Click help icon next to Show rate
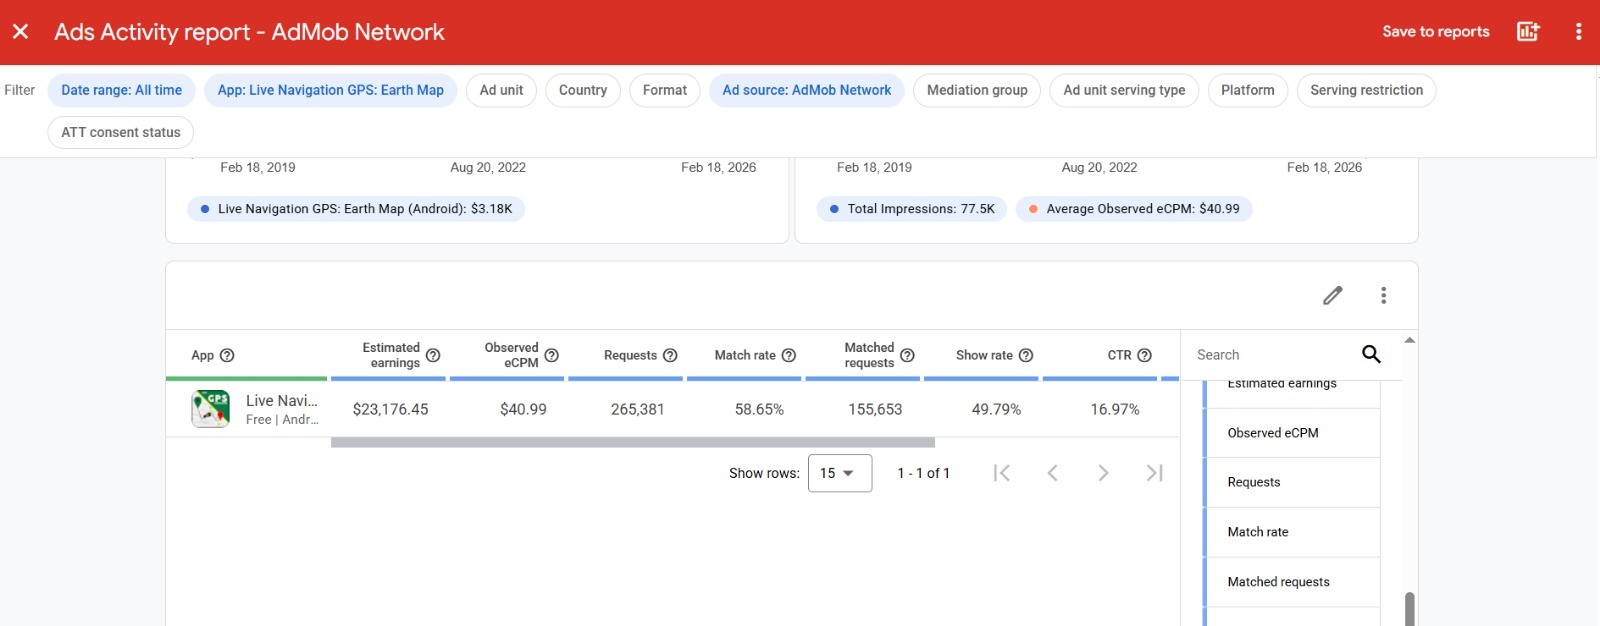Screen dimensions: 1600x626 (x=1025, y=355)
